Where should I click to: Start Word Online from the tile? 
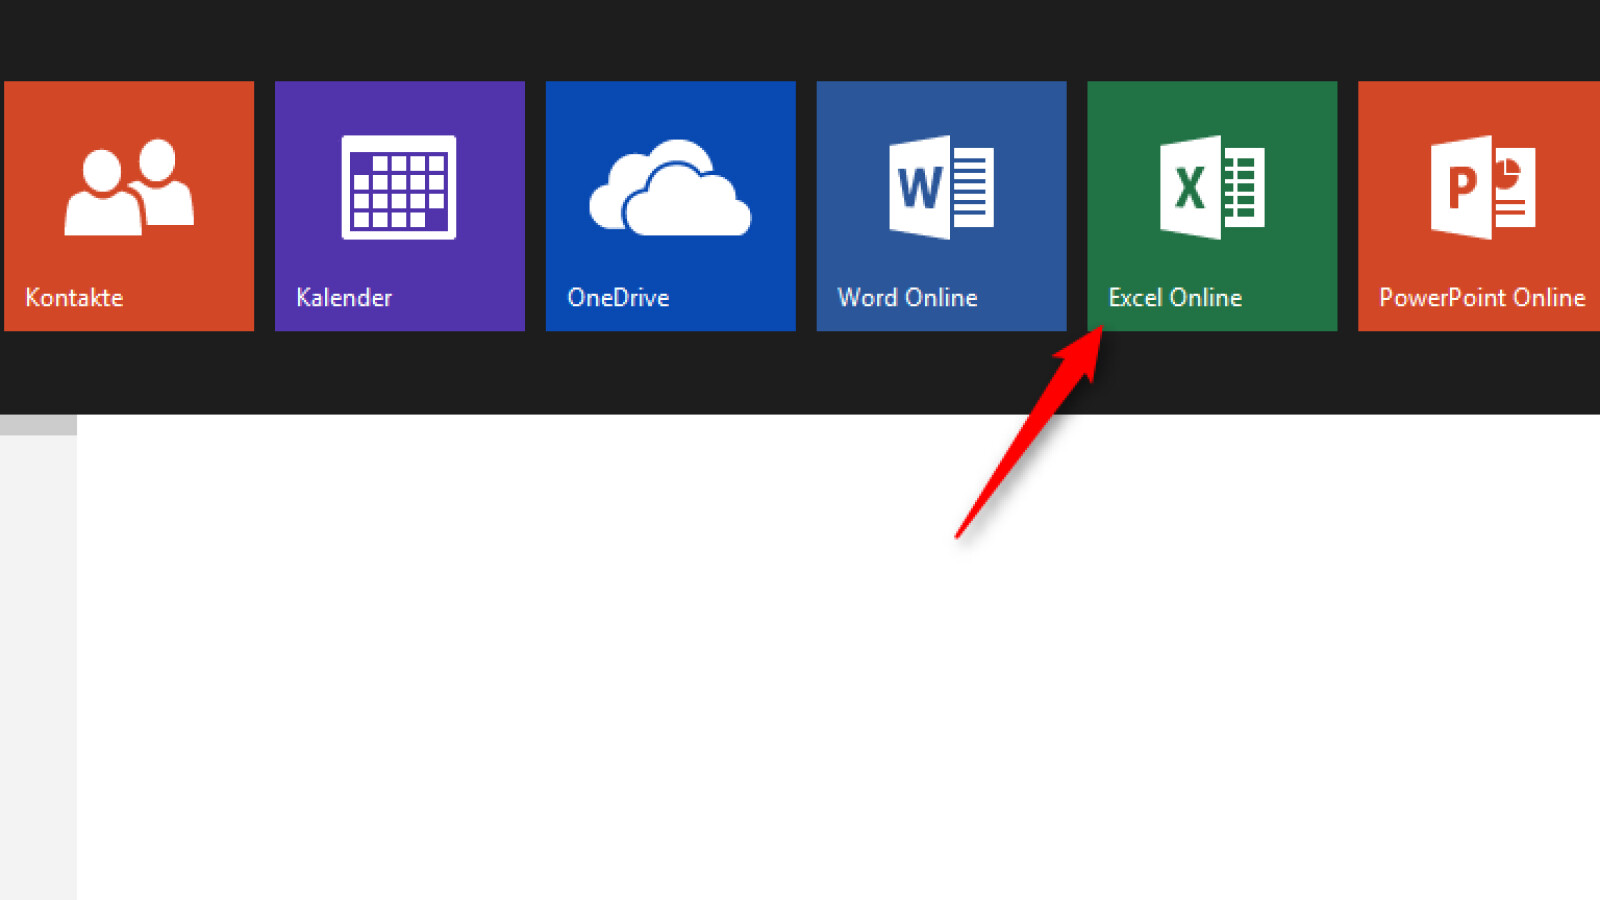coord(942,206)
